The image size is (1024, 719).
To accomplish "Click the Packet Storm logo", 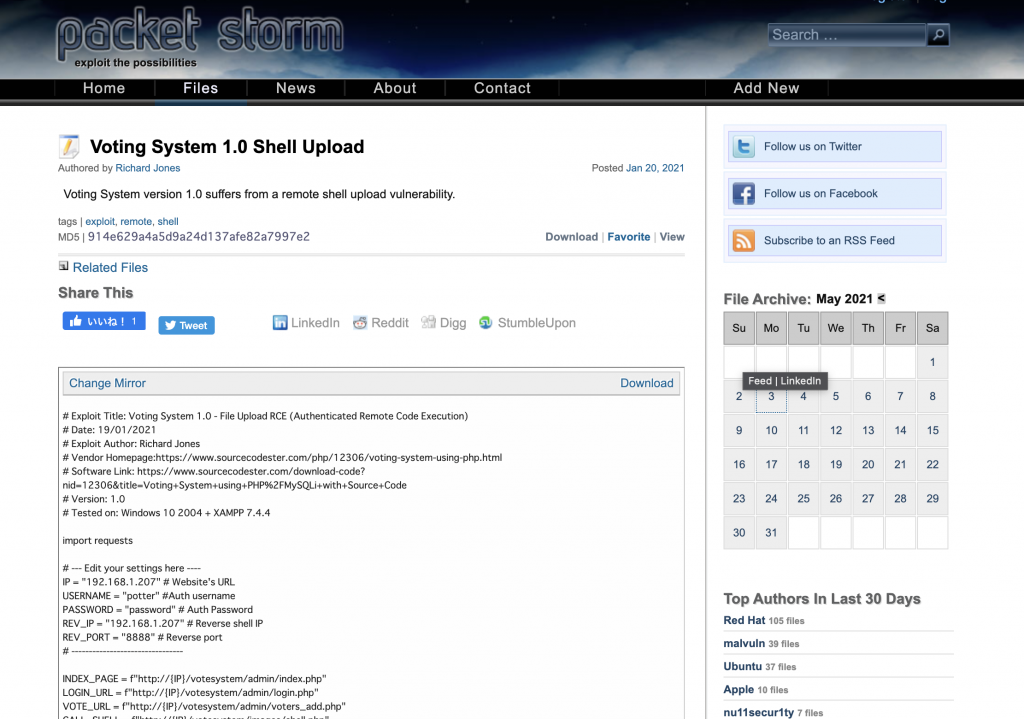I will 199,36.
